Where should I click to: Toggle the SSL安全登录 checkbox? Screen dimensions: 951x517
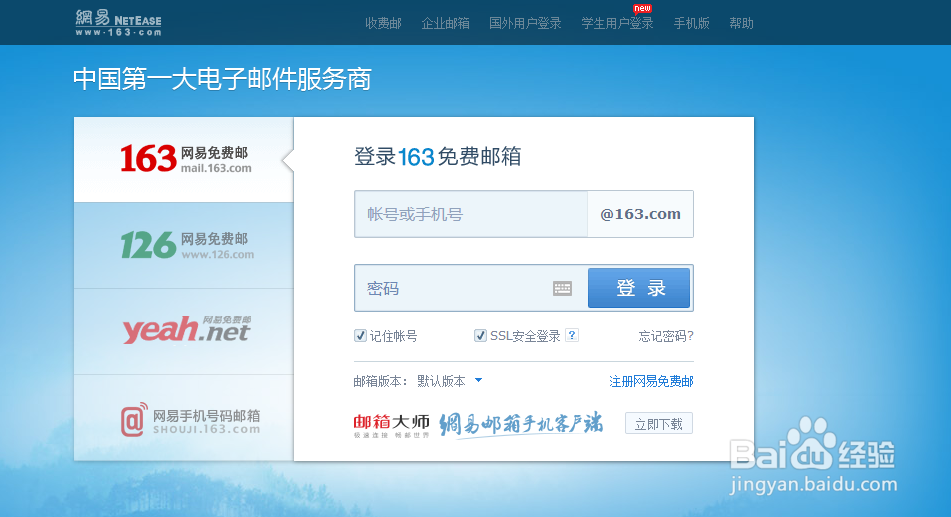480,336
